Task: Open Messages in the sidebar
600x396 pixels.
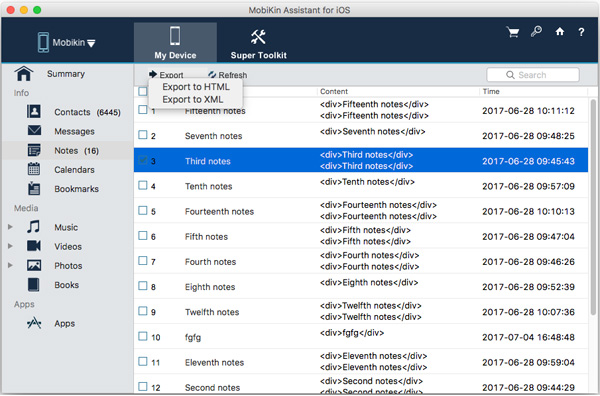Action: tap(74, 131)
